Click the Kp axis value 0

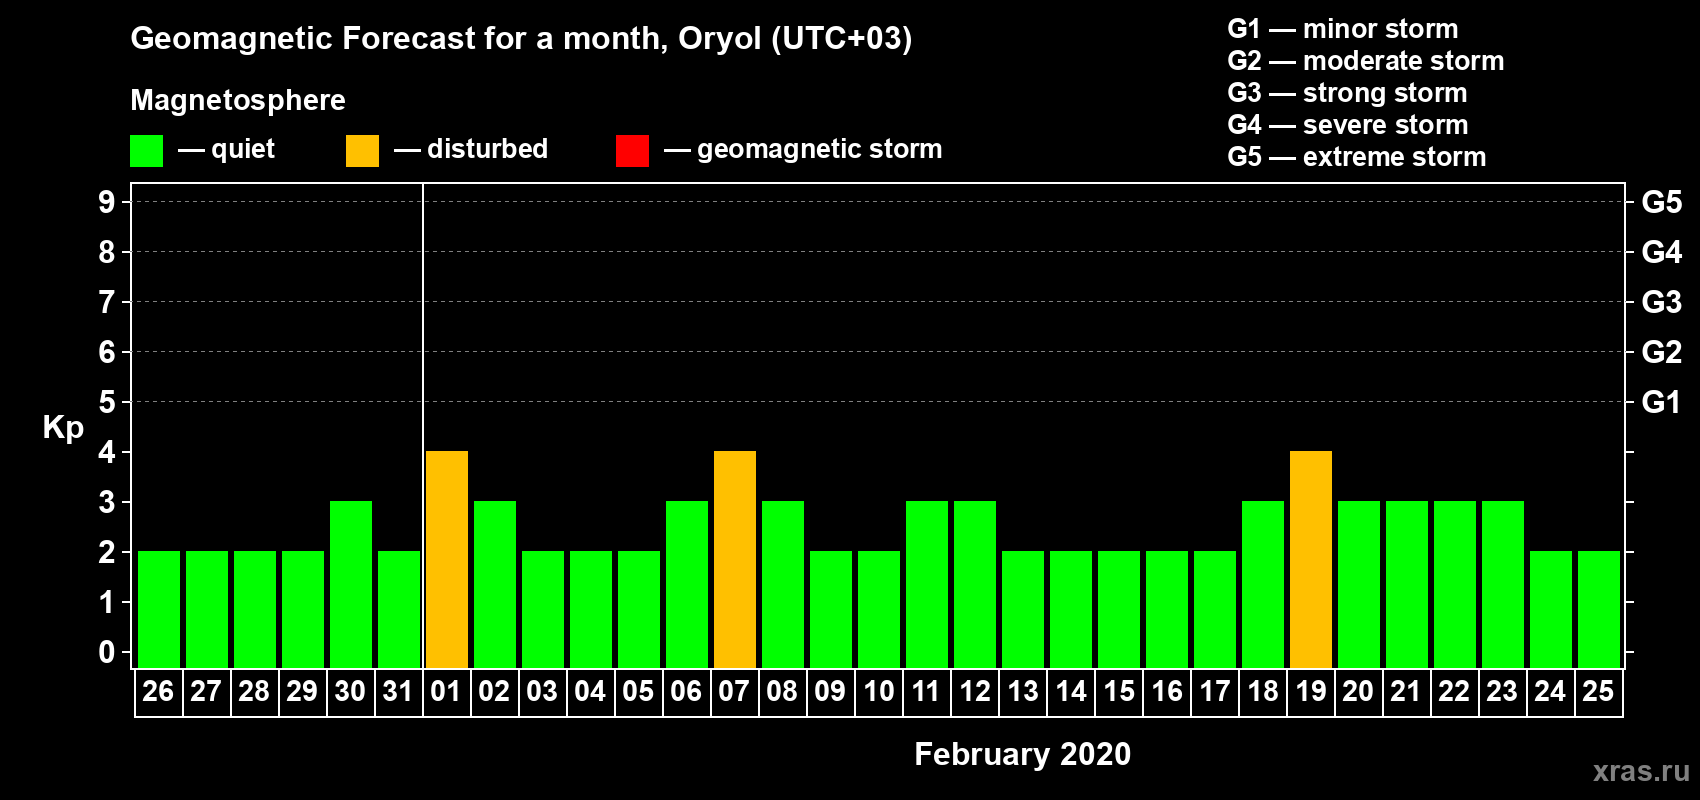click(x=107, y=653)
